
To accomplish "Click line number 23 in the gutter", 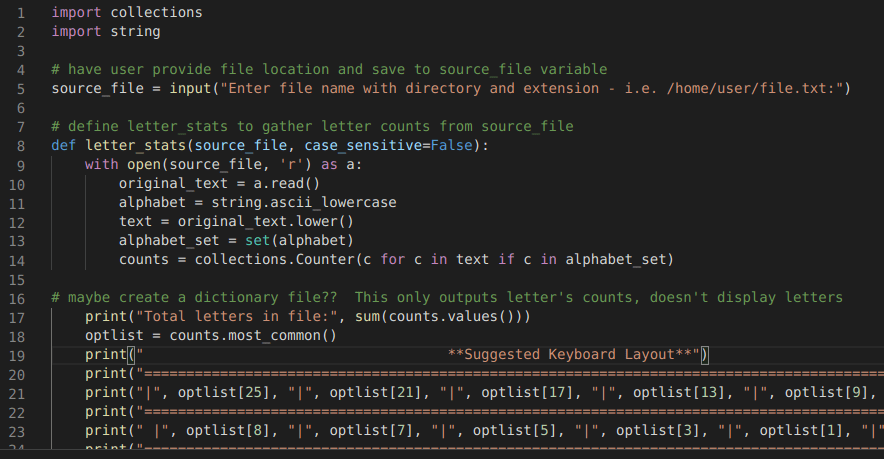I will point(15,430).
